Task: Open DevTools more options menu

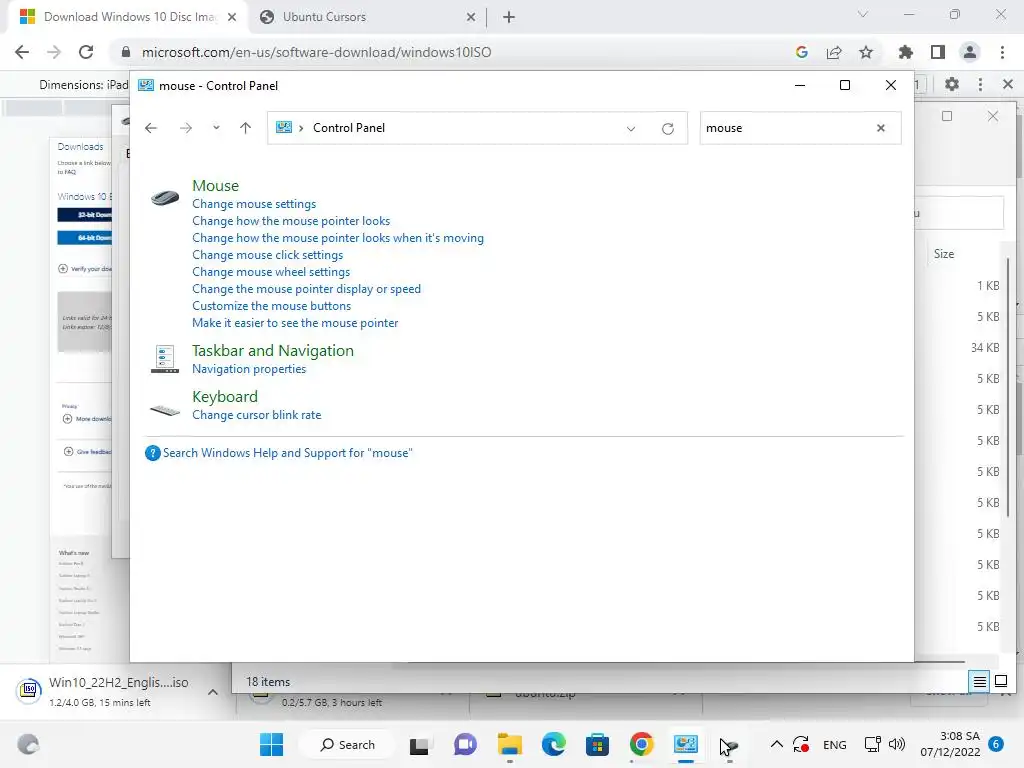Action: click(980, 84)
